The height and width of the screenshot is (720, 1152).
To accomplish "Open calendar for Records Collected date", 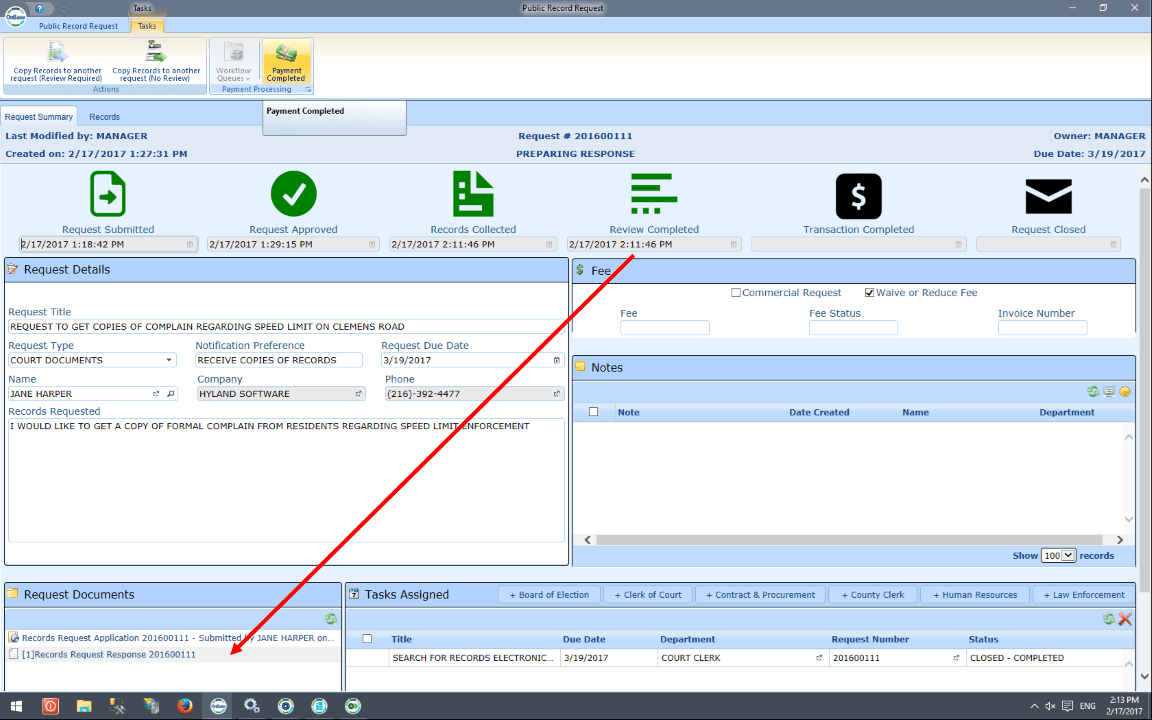I will [549, 245].
